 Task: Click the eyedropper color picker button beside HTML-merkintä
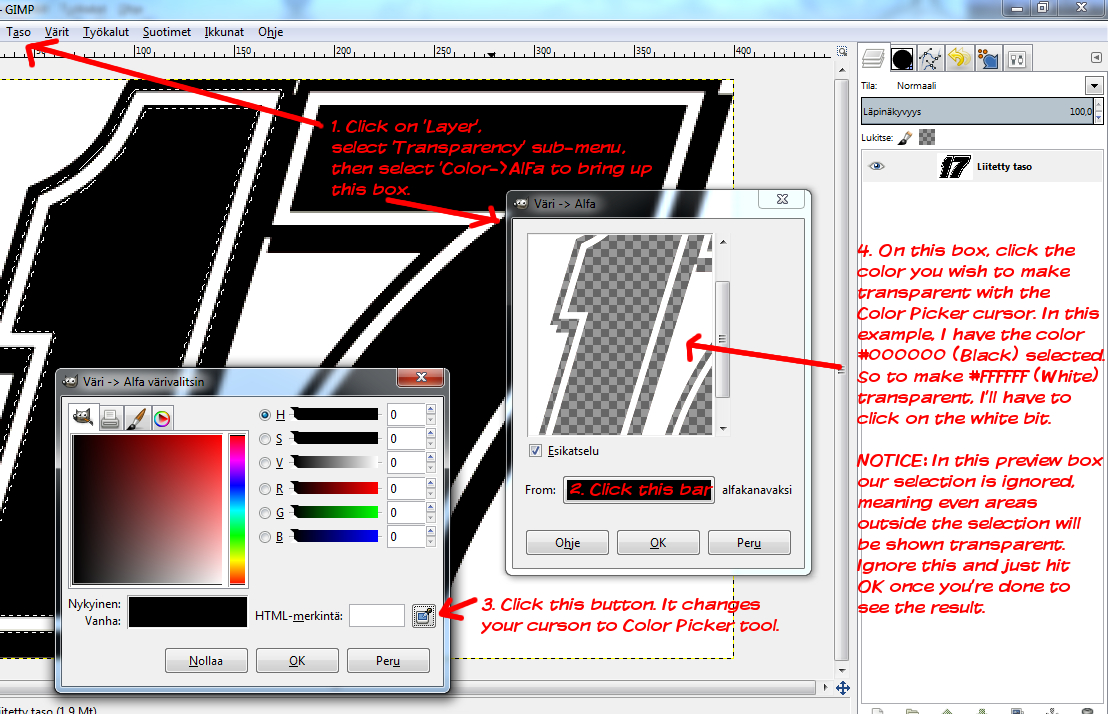(x=423, y=616)
